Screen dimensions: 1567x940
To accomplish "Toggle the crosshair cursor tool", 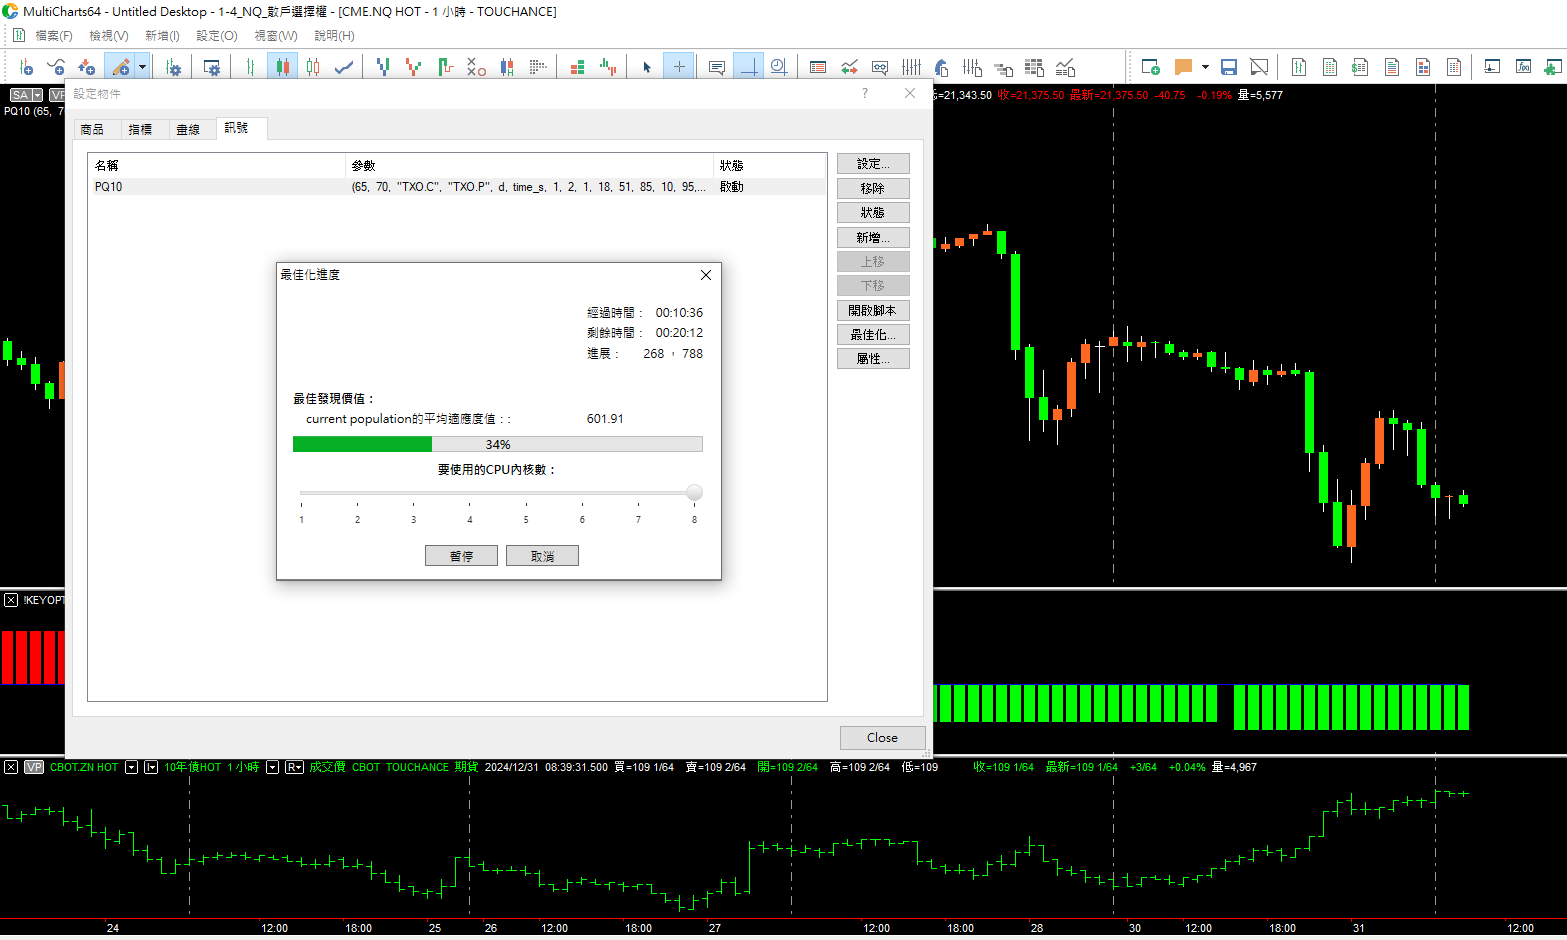I will [679, 67].
